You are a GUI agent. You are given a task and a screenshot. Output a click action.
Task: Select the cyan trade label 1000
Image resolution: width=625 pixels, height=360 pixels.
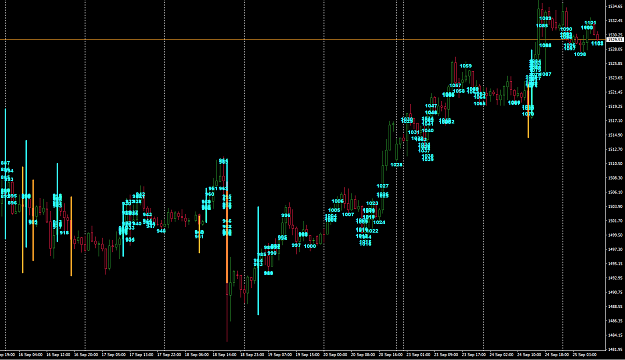[310, 246]
